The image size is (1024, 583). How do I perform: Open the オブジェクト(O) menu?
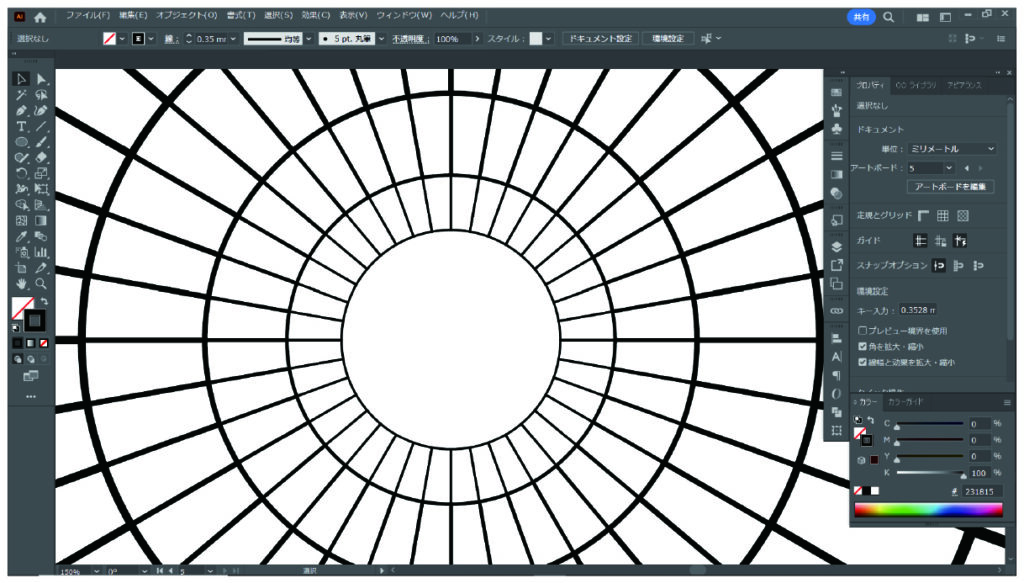pos(186,15)
